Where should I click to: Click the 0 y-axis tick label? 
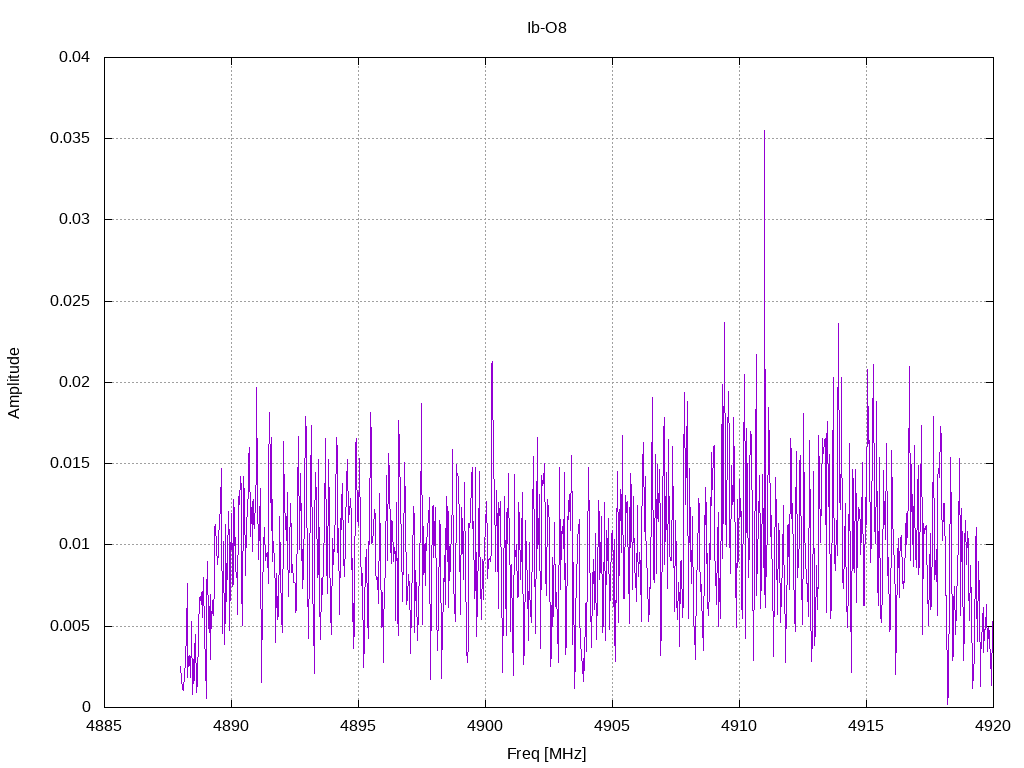pyautogui.click(x=86, y=707)
